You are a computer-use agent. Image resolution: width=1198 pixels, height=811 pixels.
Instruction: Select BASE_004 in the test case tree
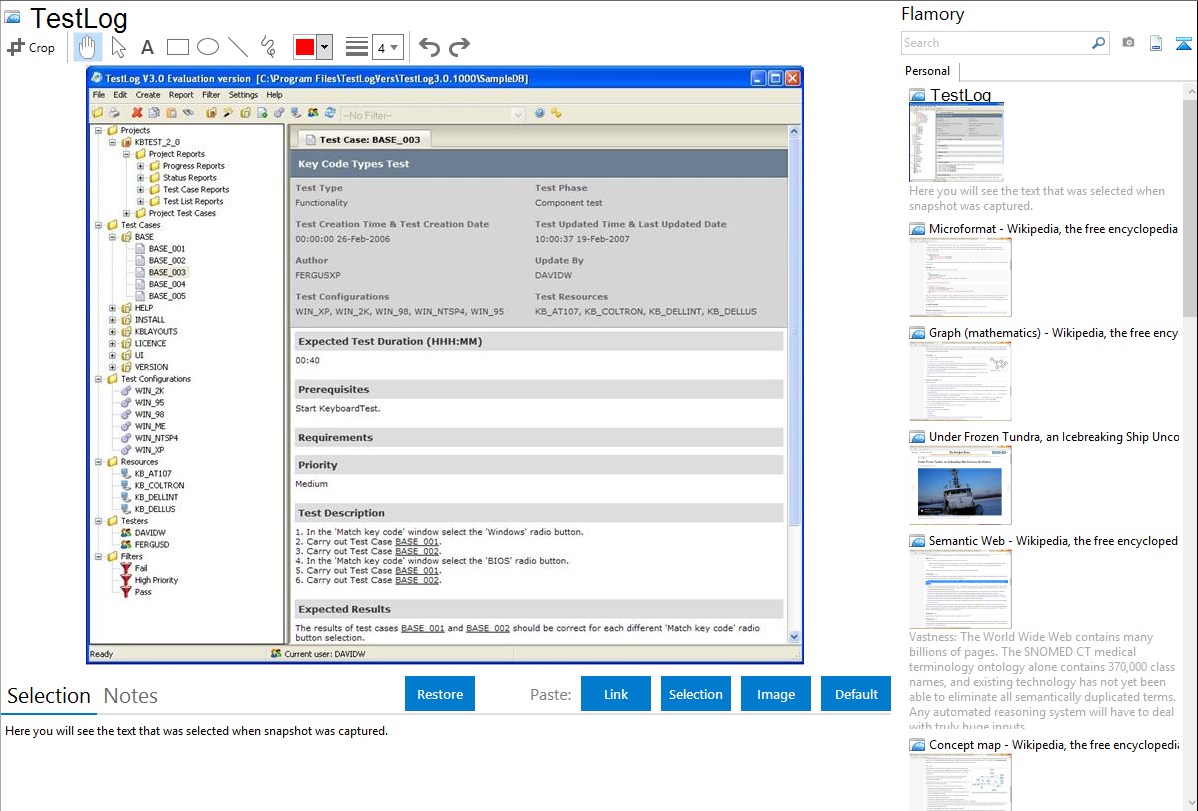[167, 284]
